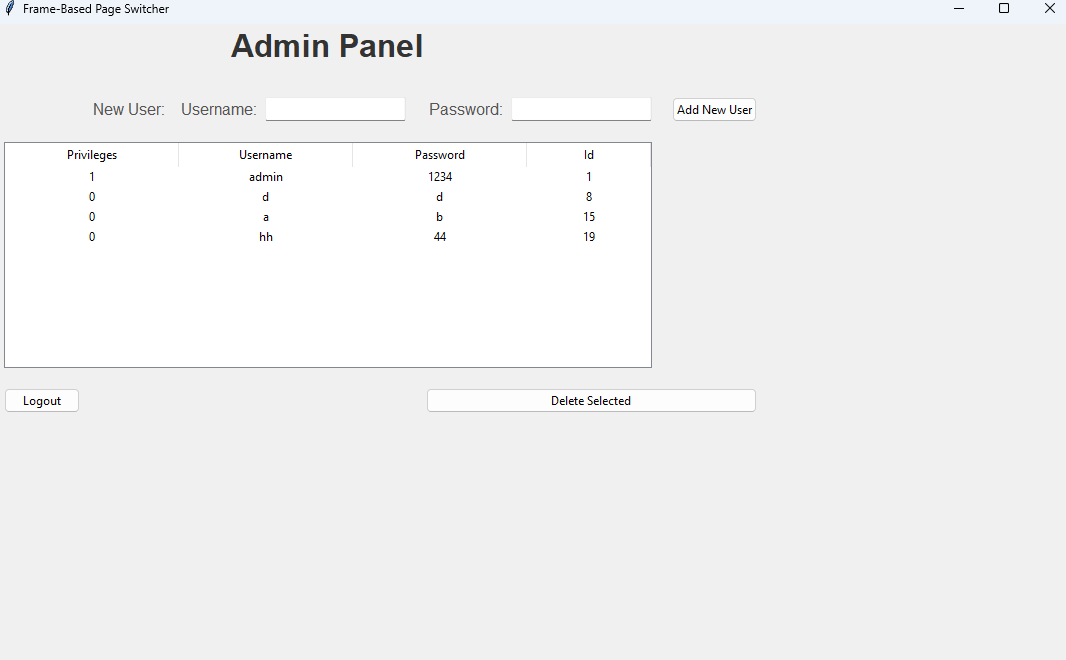Viewport: 1066px width, 660px height.
Task: Click Id cell '8'
Action: pyautogui.click(x=589, y=196)
